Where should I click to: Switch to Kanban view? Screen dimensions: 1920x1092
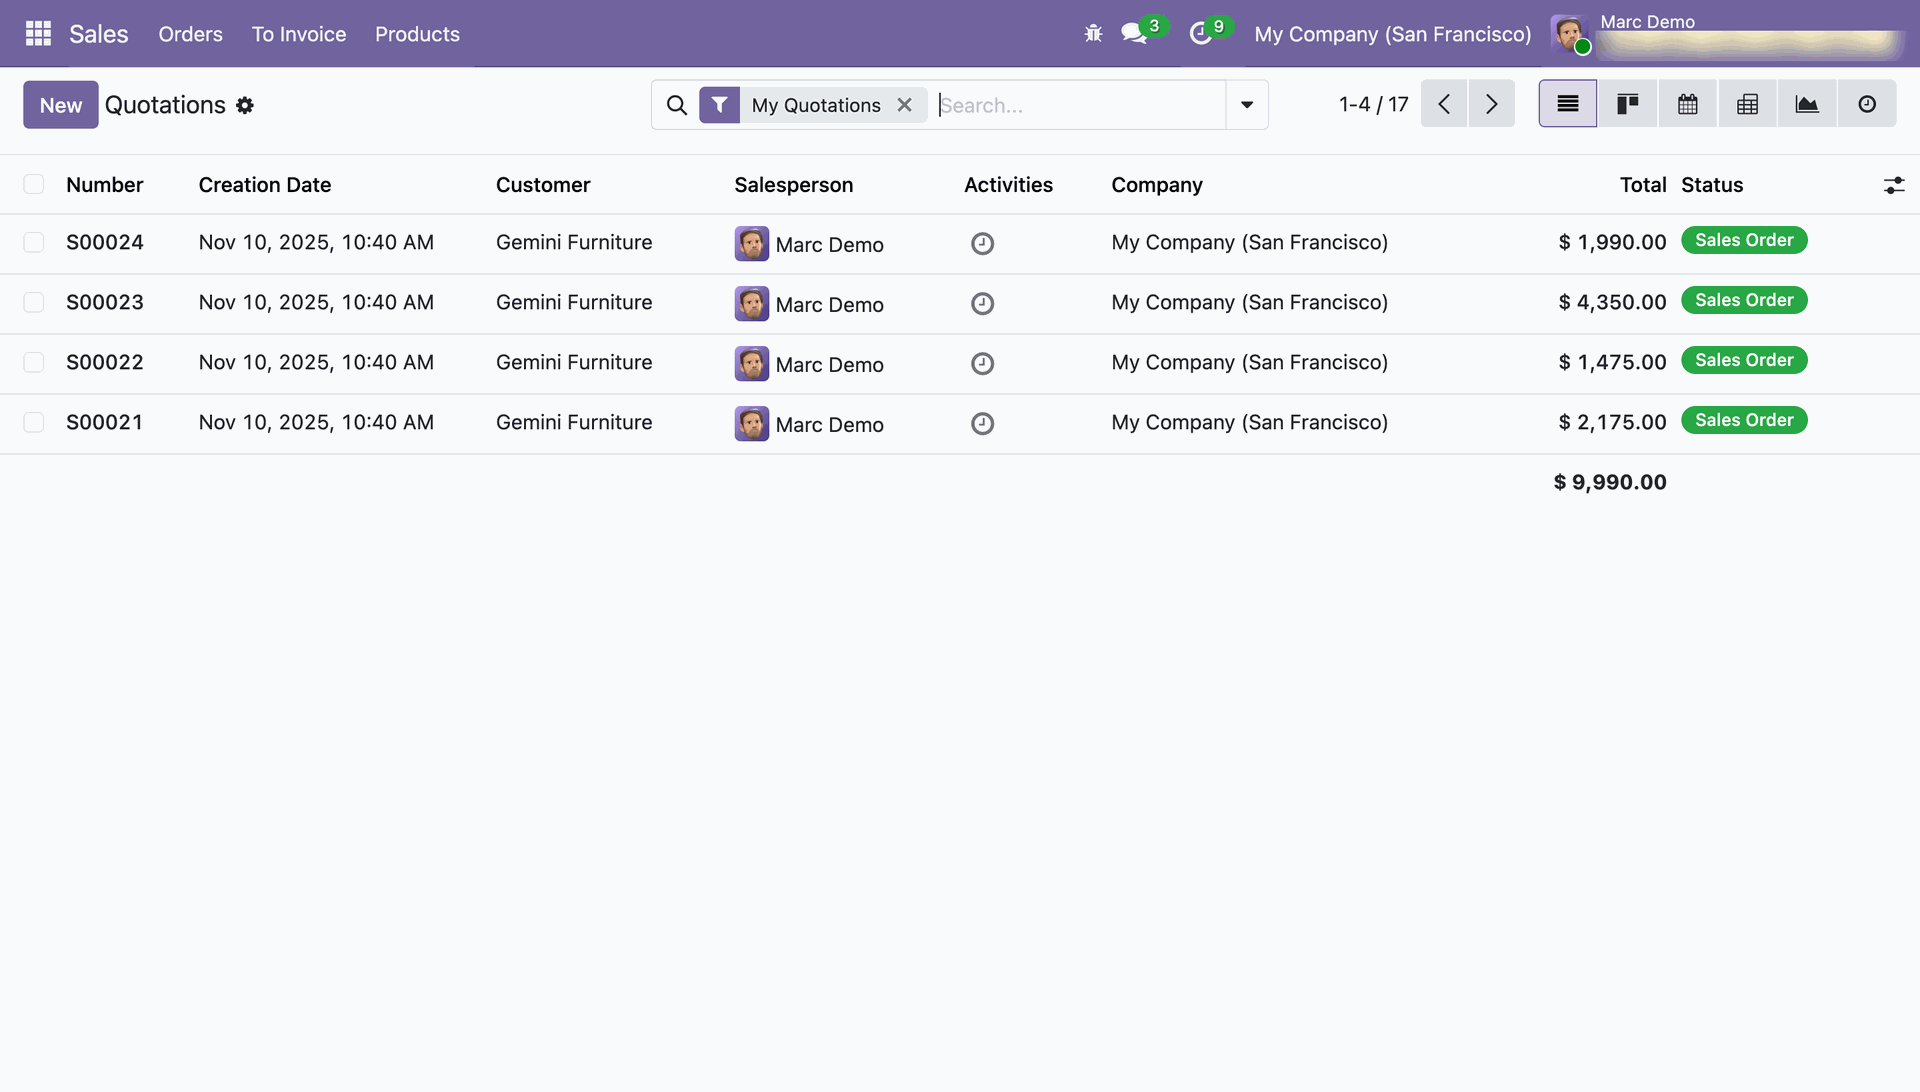[x=1627, y=104]
